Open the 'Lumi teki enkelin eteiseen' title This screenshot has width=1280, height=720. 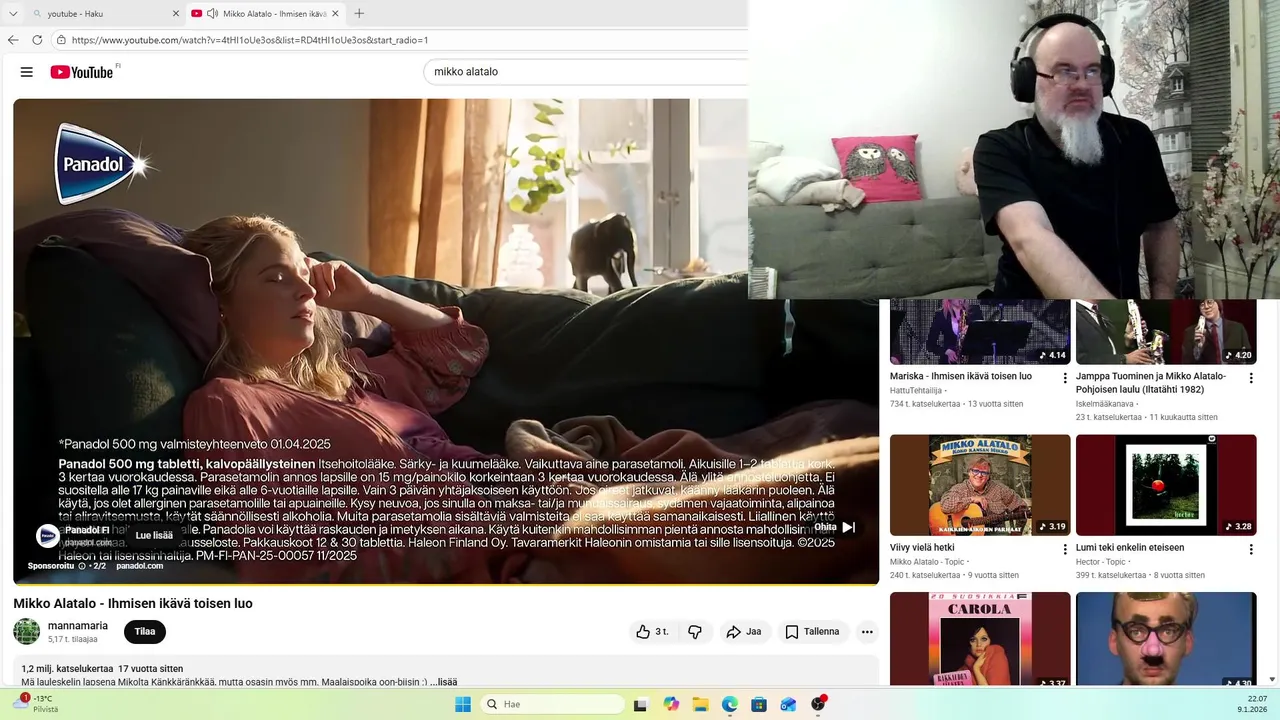(x=1130, y=548)
